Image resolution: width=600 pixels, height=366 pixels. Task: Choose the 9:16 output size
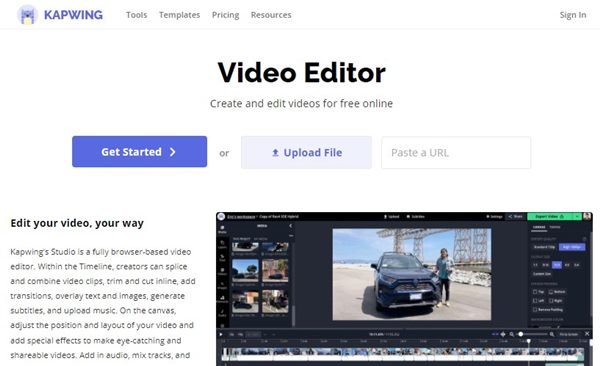tap(545, 265)
